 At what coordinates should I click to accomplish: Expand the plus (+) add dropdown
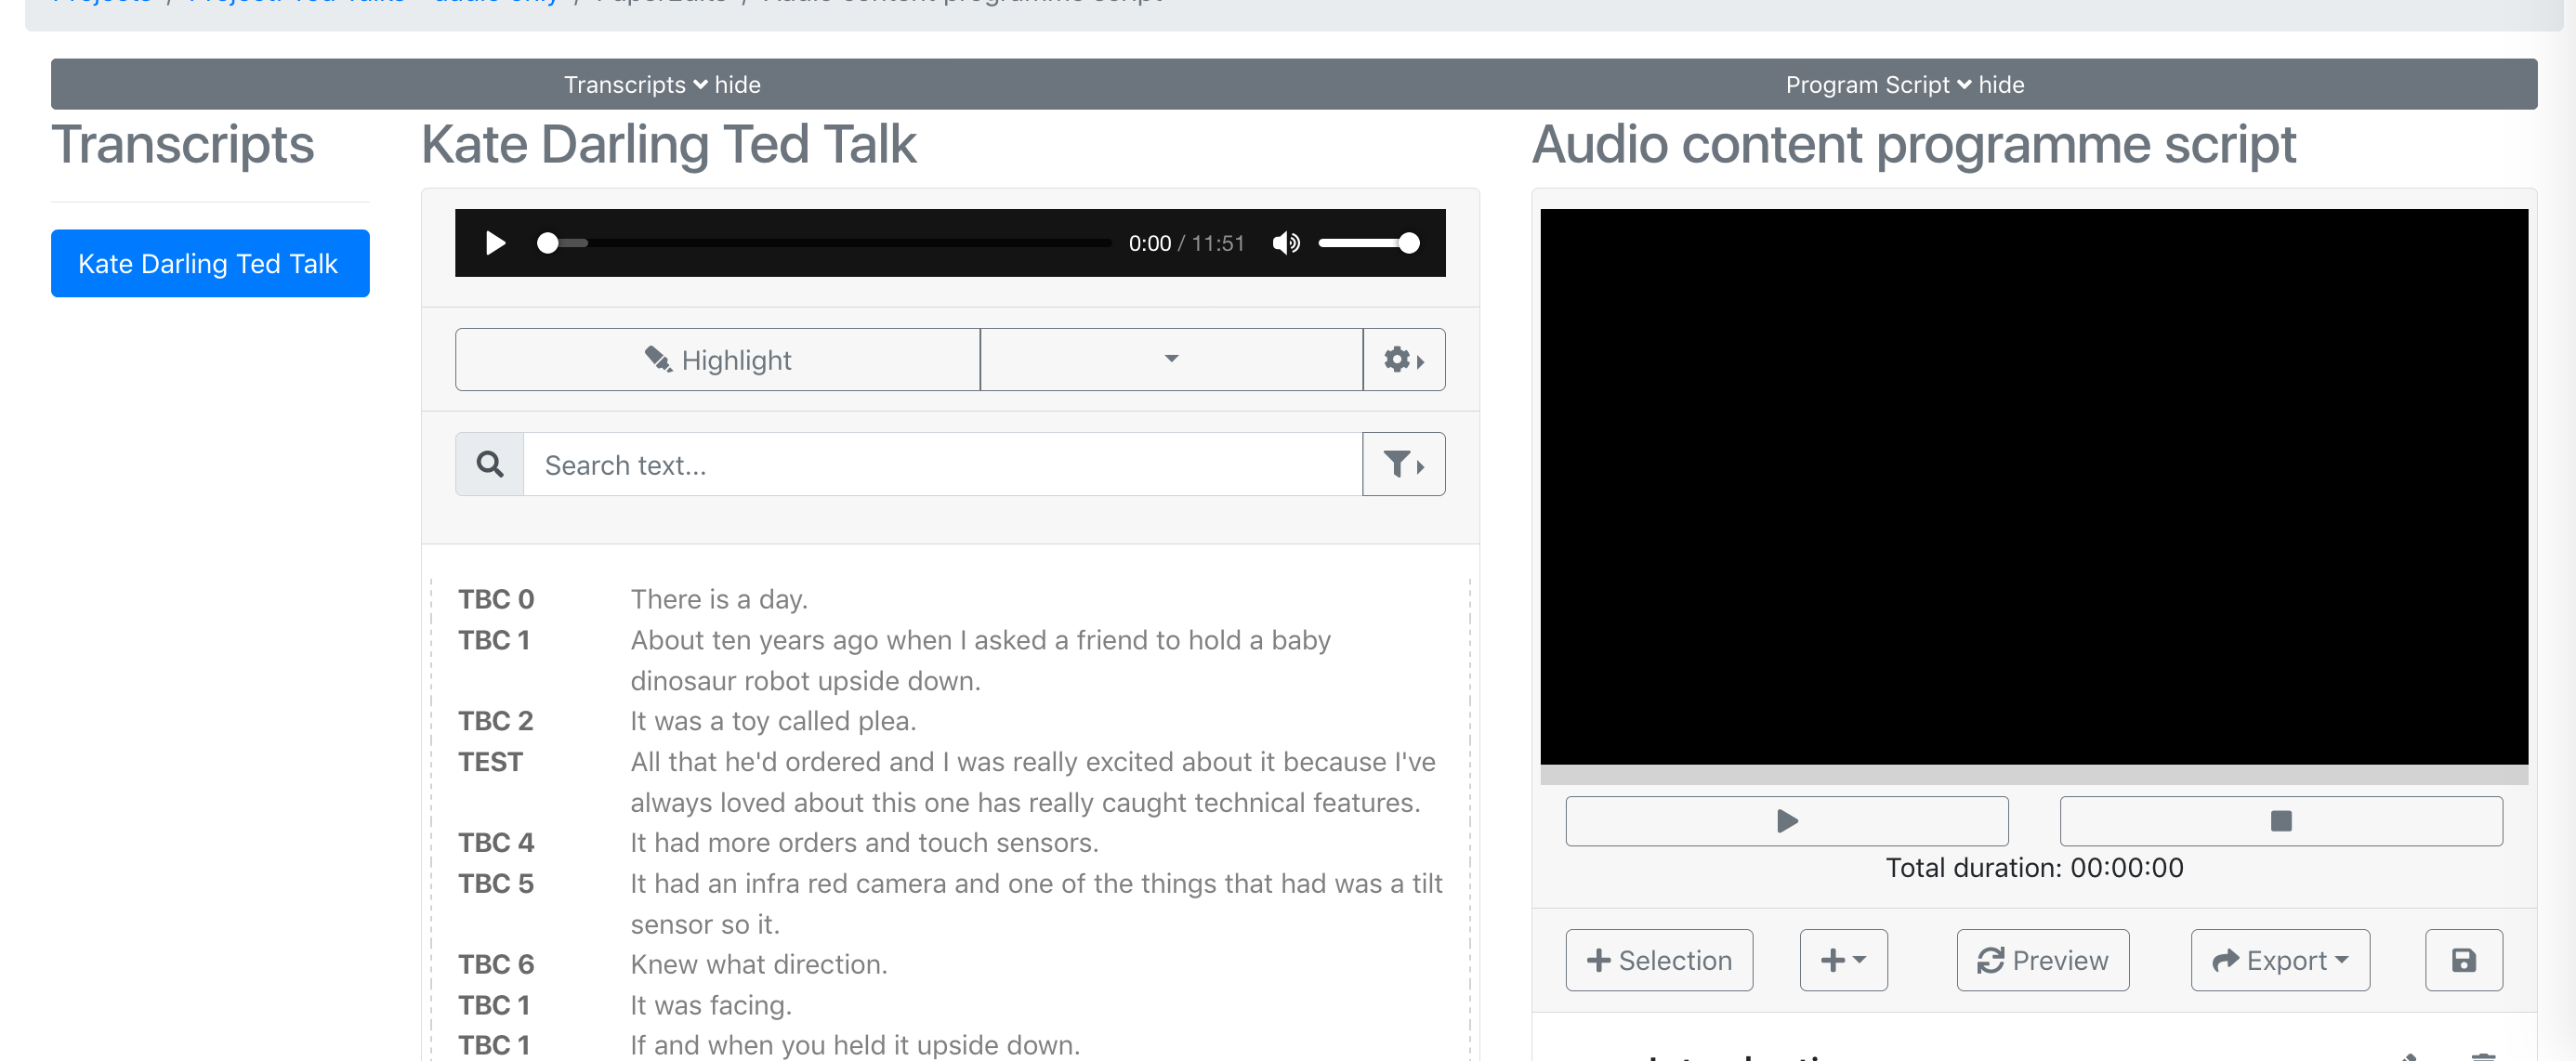[x=1843, y=960]
